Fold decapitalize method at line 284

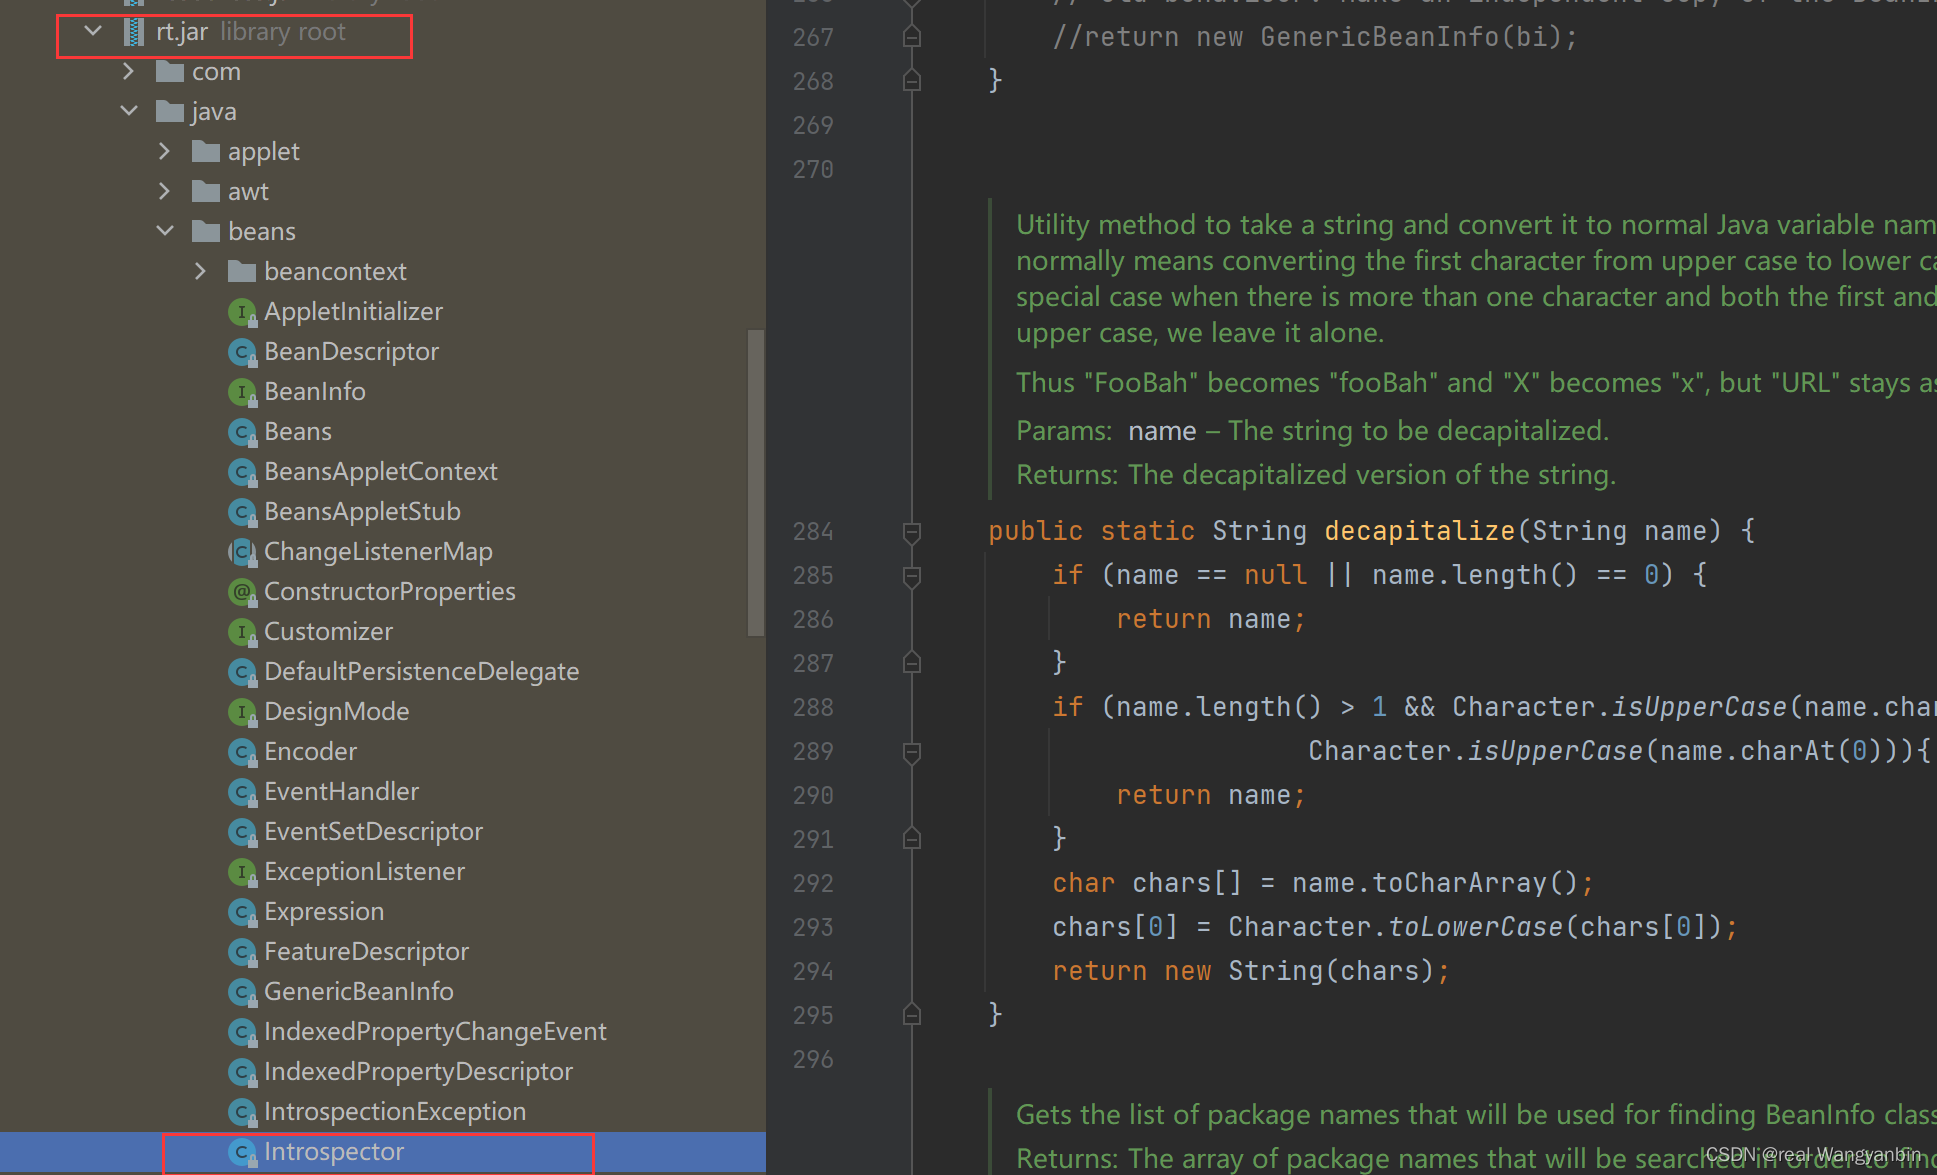(x=912, y=532)
